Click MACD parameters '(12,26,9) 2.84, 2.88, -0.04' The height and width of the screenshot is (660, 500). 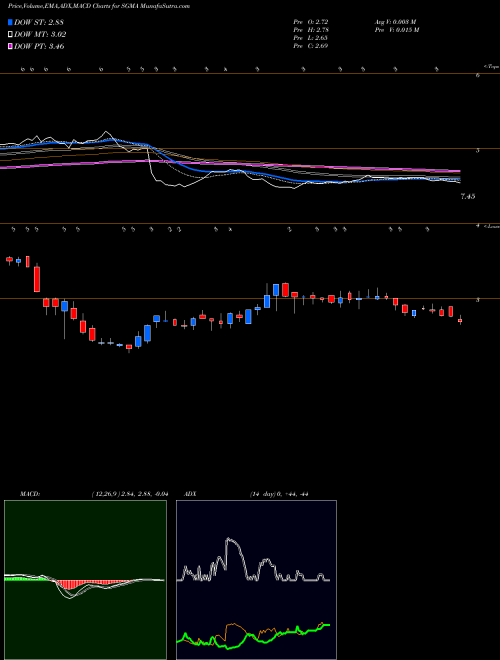129,494
